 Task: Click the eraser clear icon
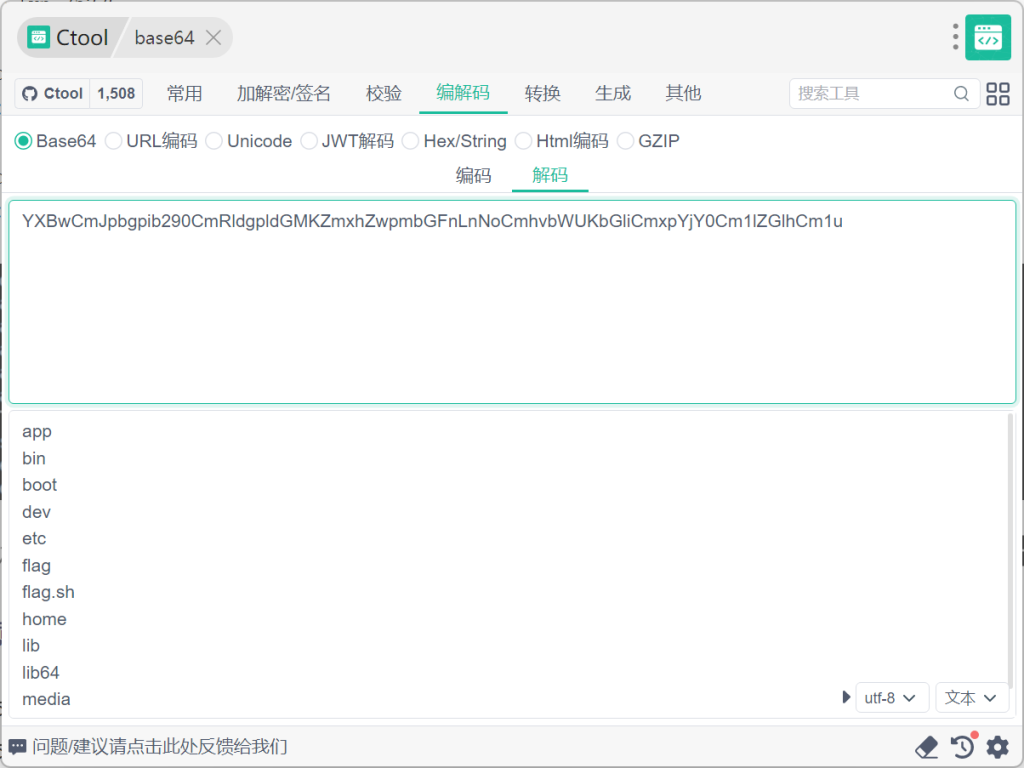[926, 747]
